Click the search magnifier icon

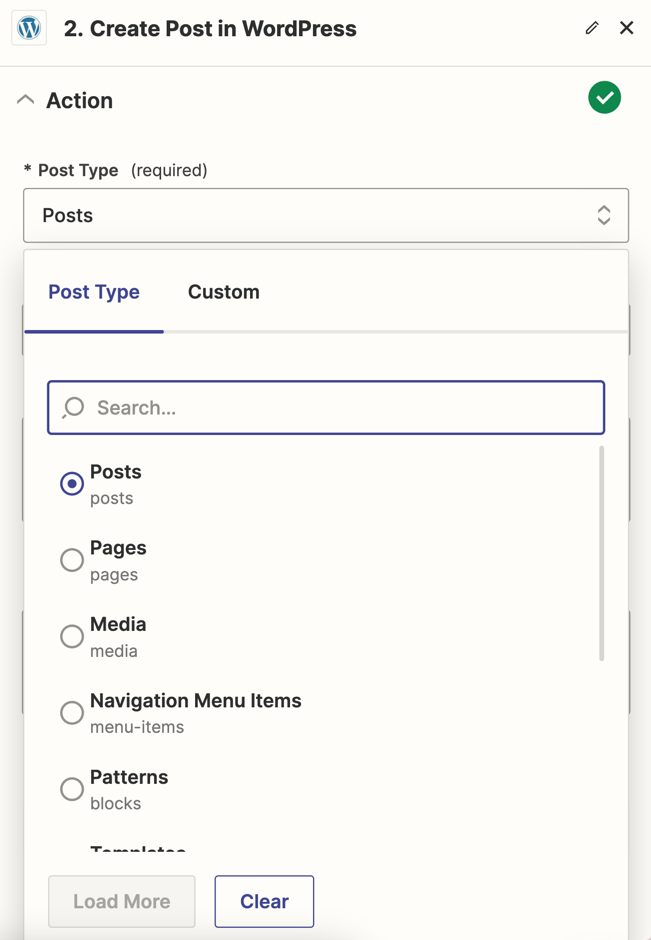tap(73, 408)
